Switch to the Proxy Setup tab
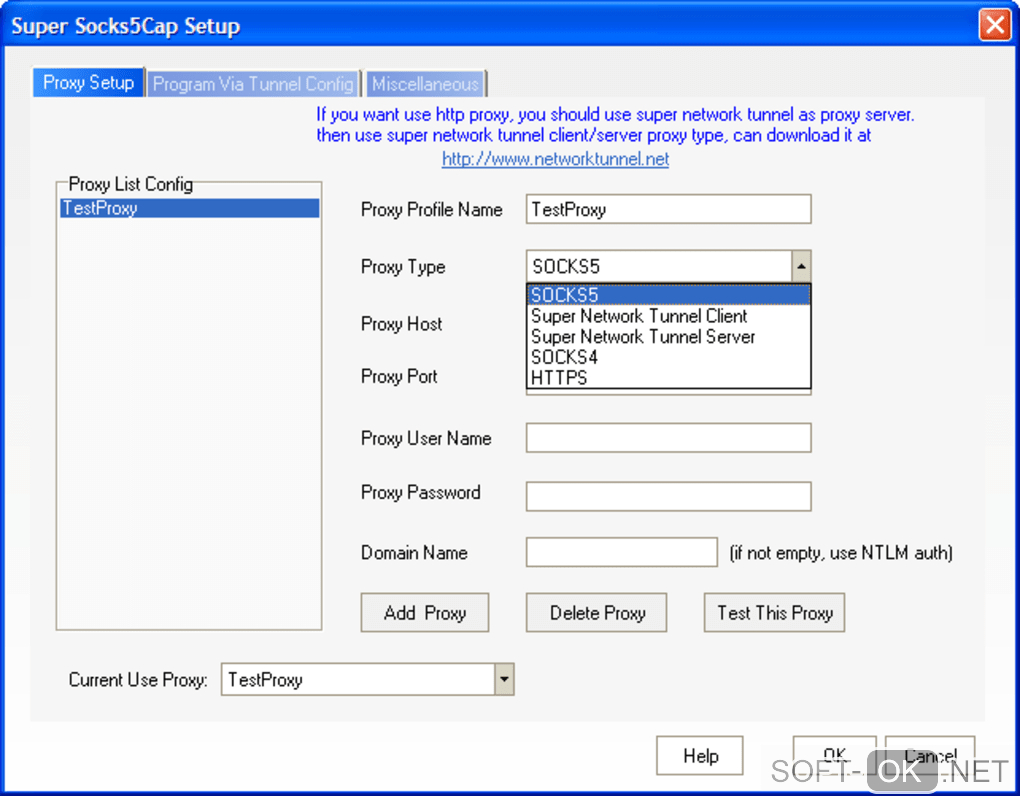Viewport: 1020px width, 796px height. [88, 83]
